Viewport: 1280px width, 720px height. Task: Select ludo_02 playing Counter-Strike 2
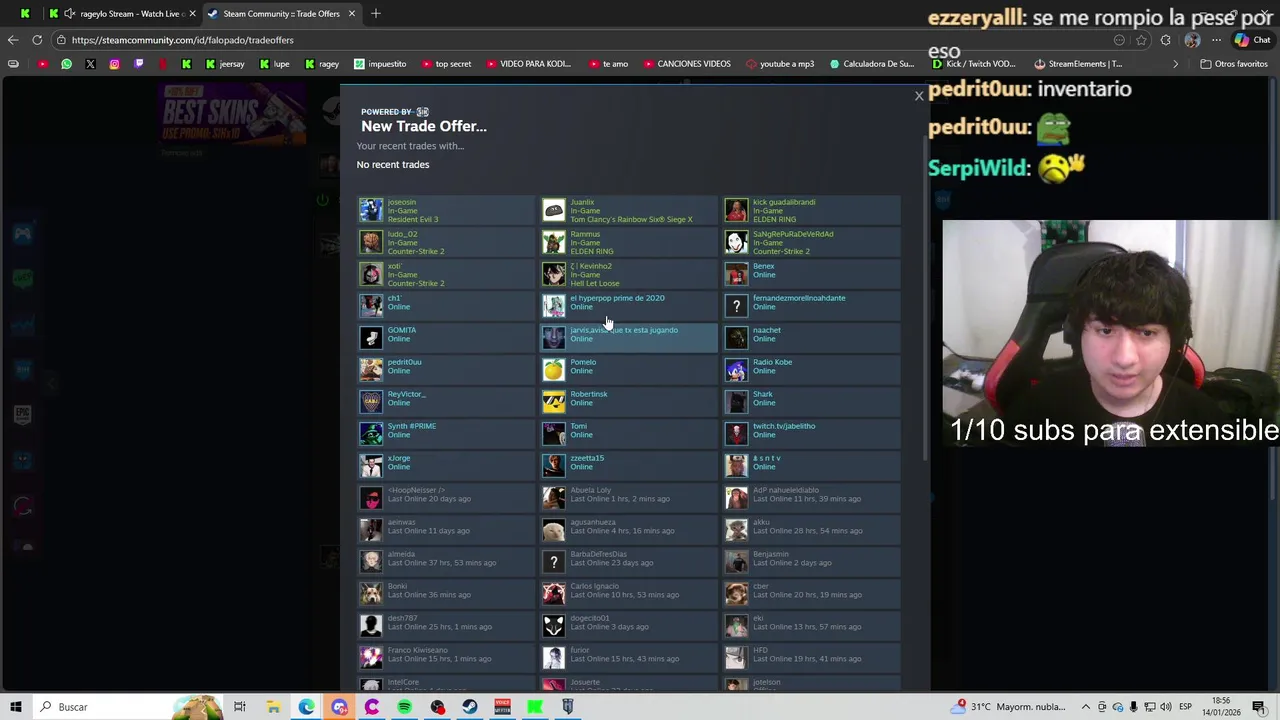point(447,243)
